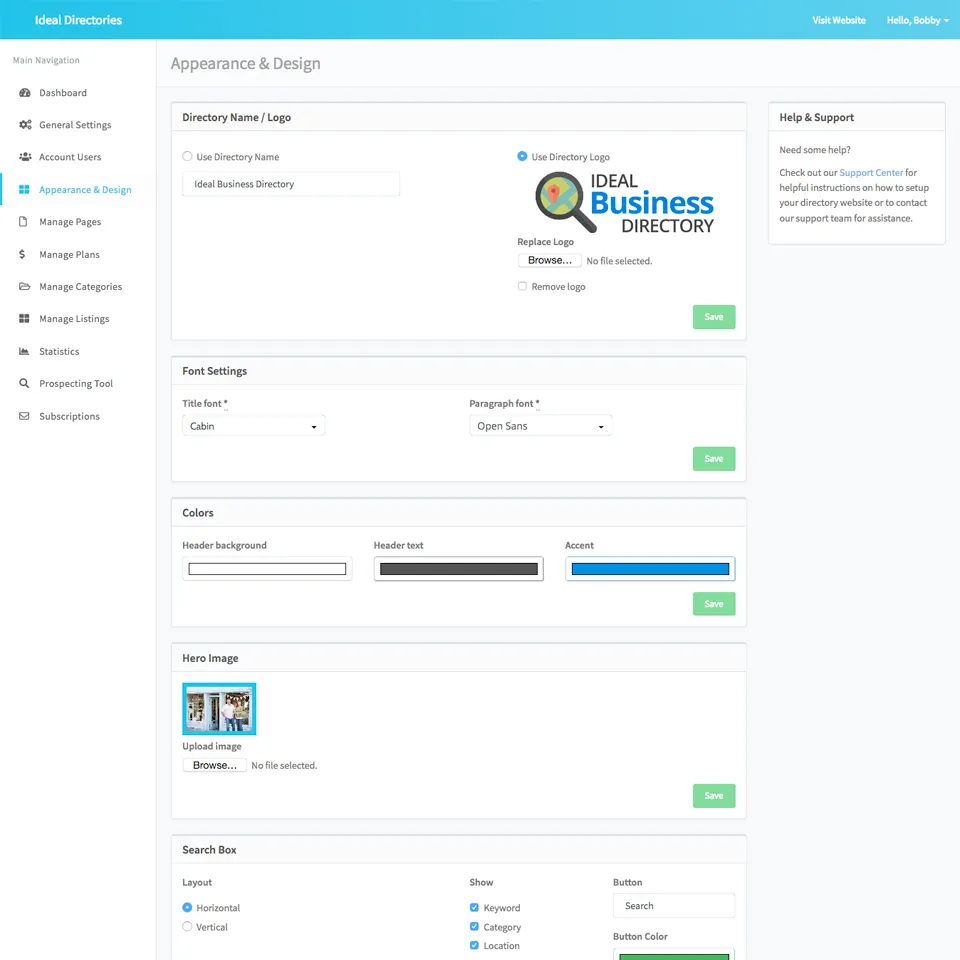Open the Support Center link
The height and width of the screenshot is (960, 960).
871,173
